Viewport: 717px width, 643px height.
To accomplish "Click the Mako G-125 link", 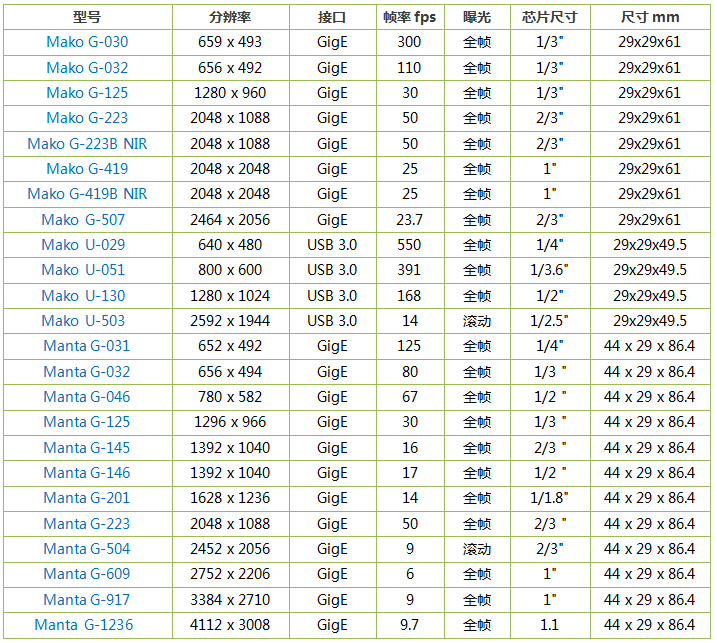I will [87, 93].
